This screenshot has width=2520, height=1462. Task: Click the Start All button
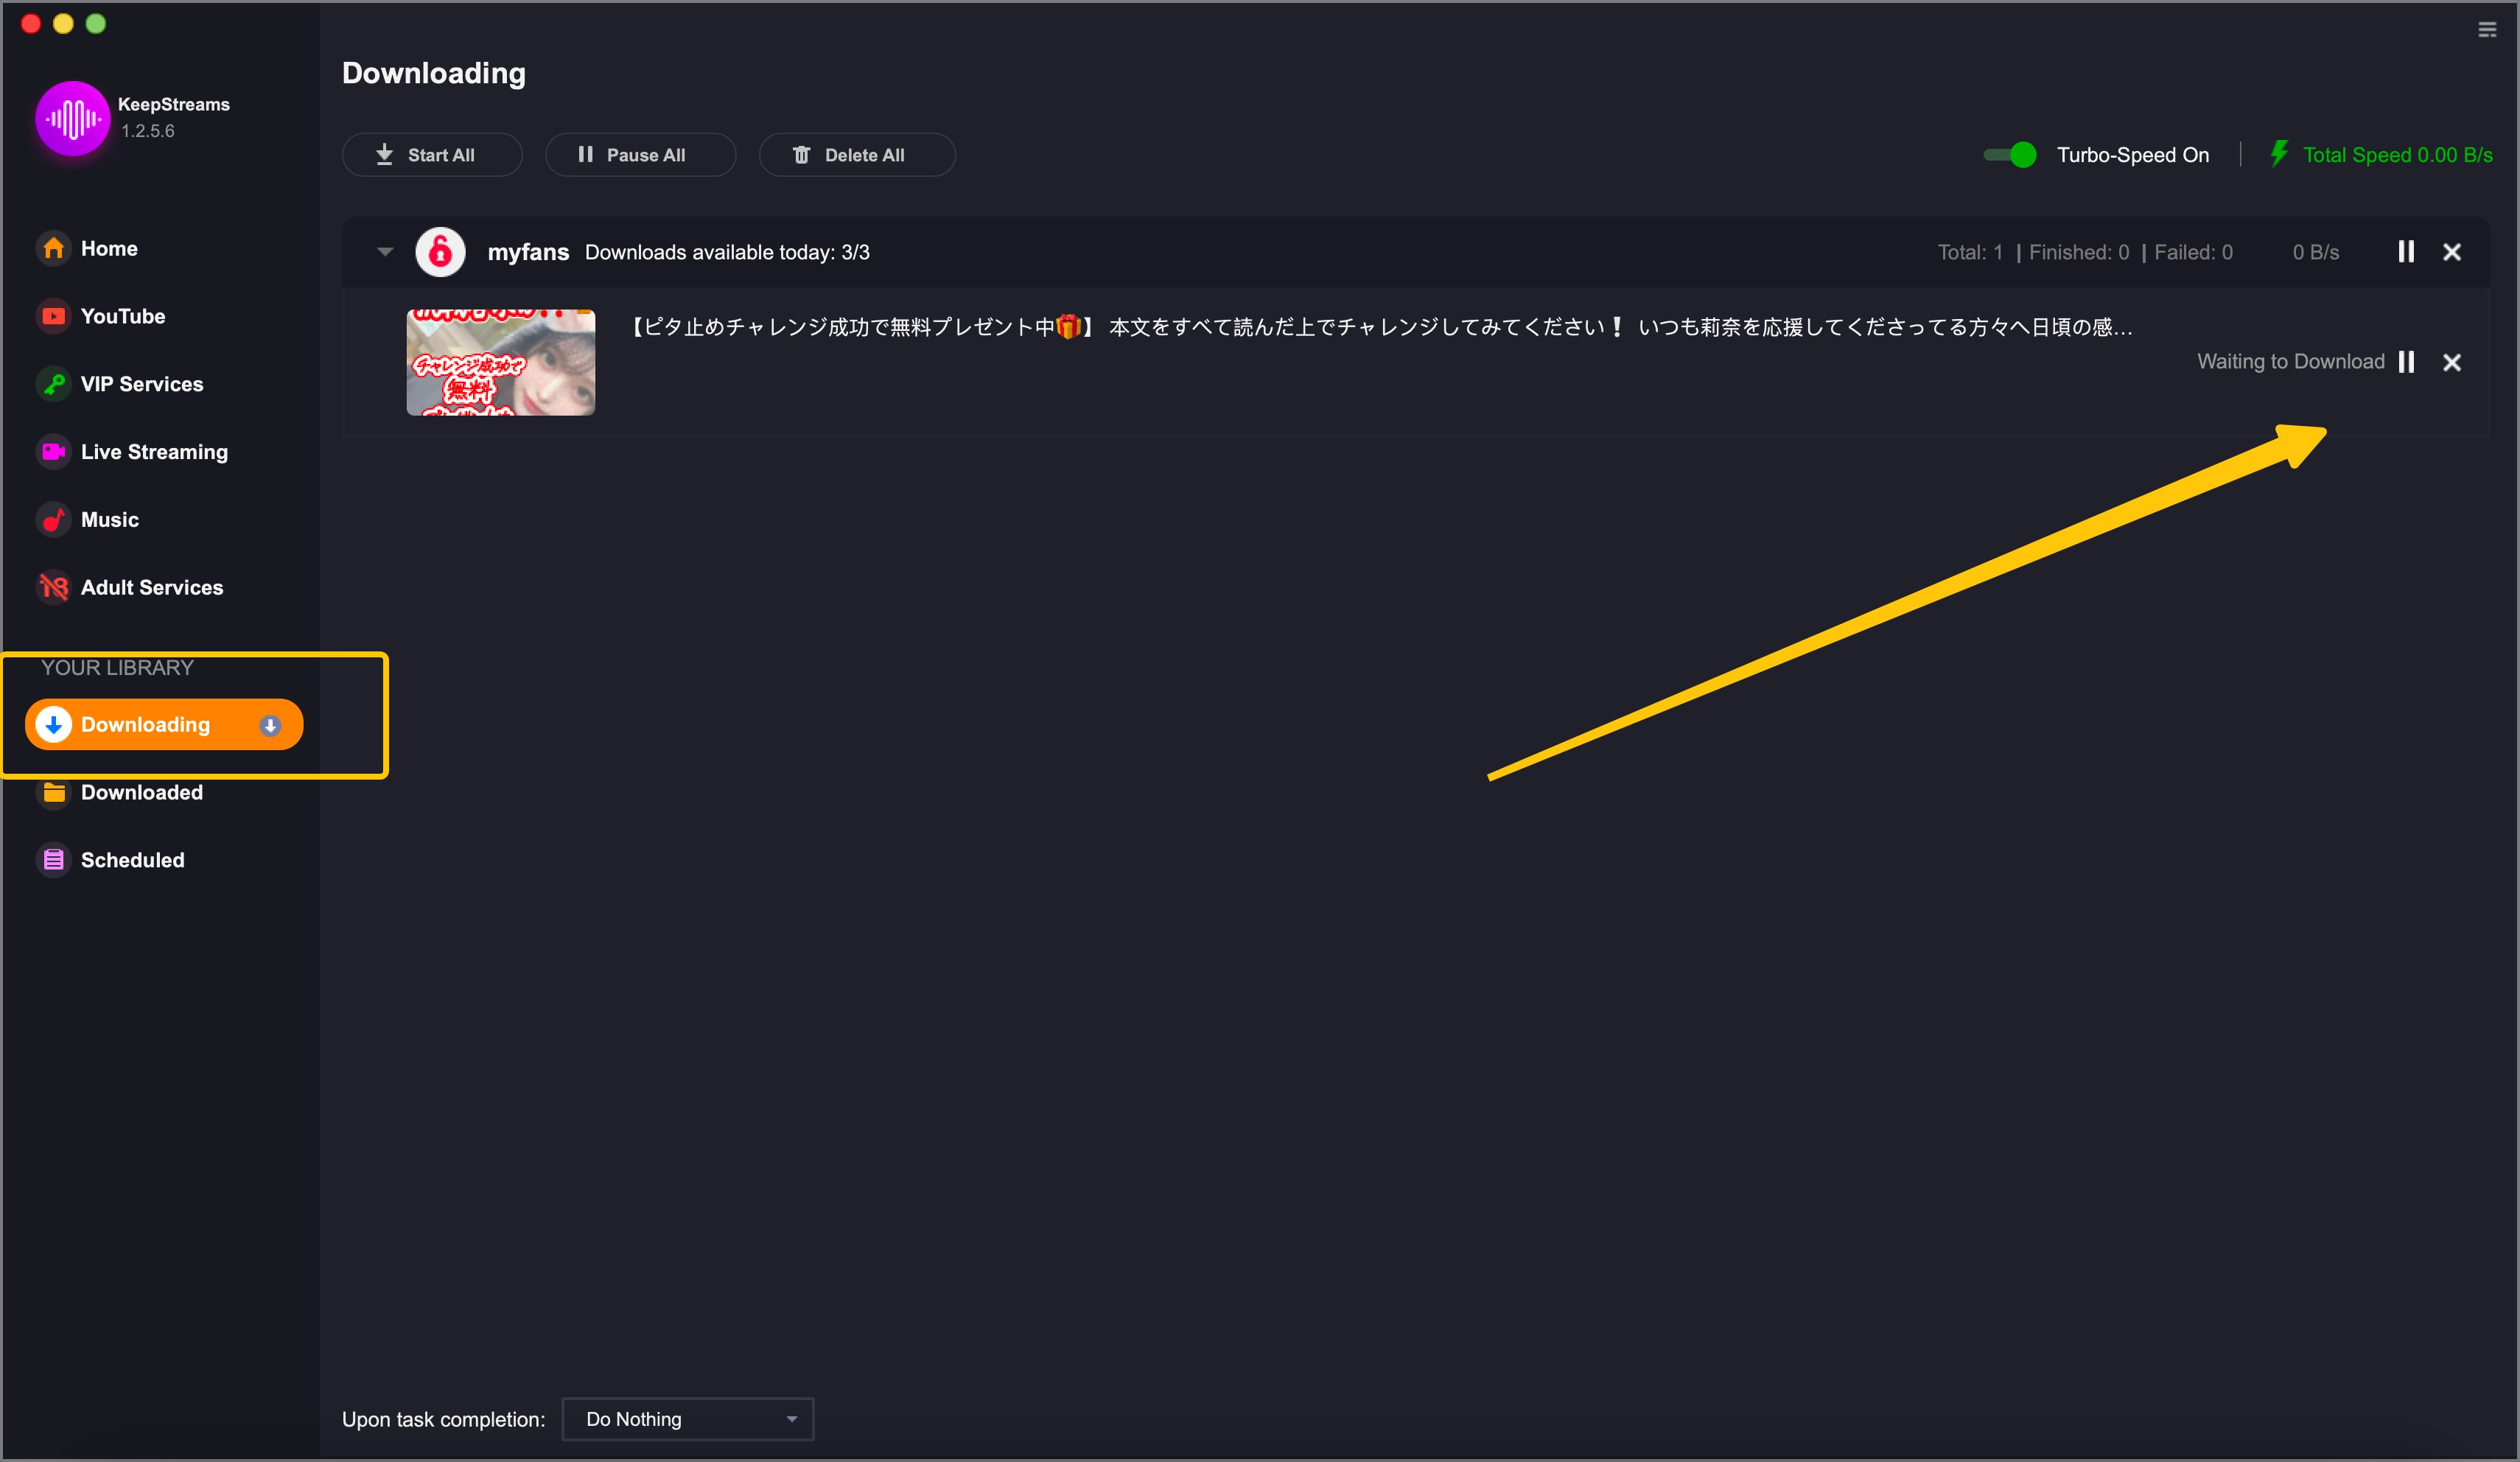pos(431,155)
